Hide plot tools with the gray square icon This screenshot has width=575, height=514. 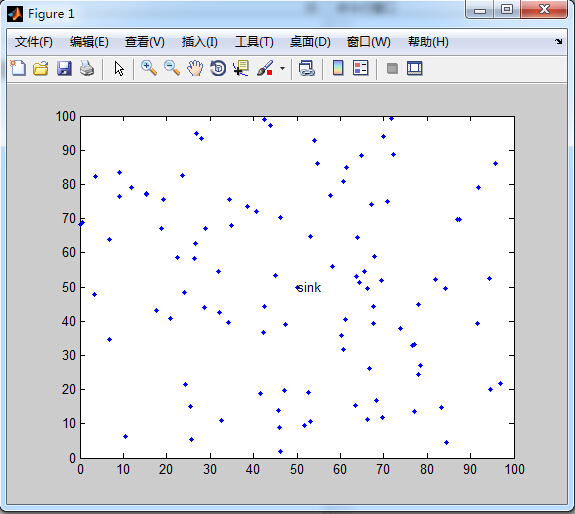tap(392, 68)
